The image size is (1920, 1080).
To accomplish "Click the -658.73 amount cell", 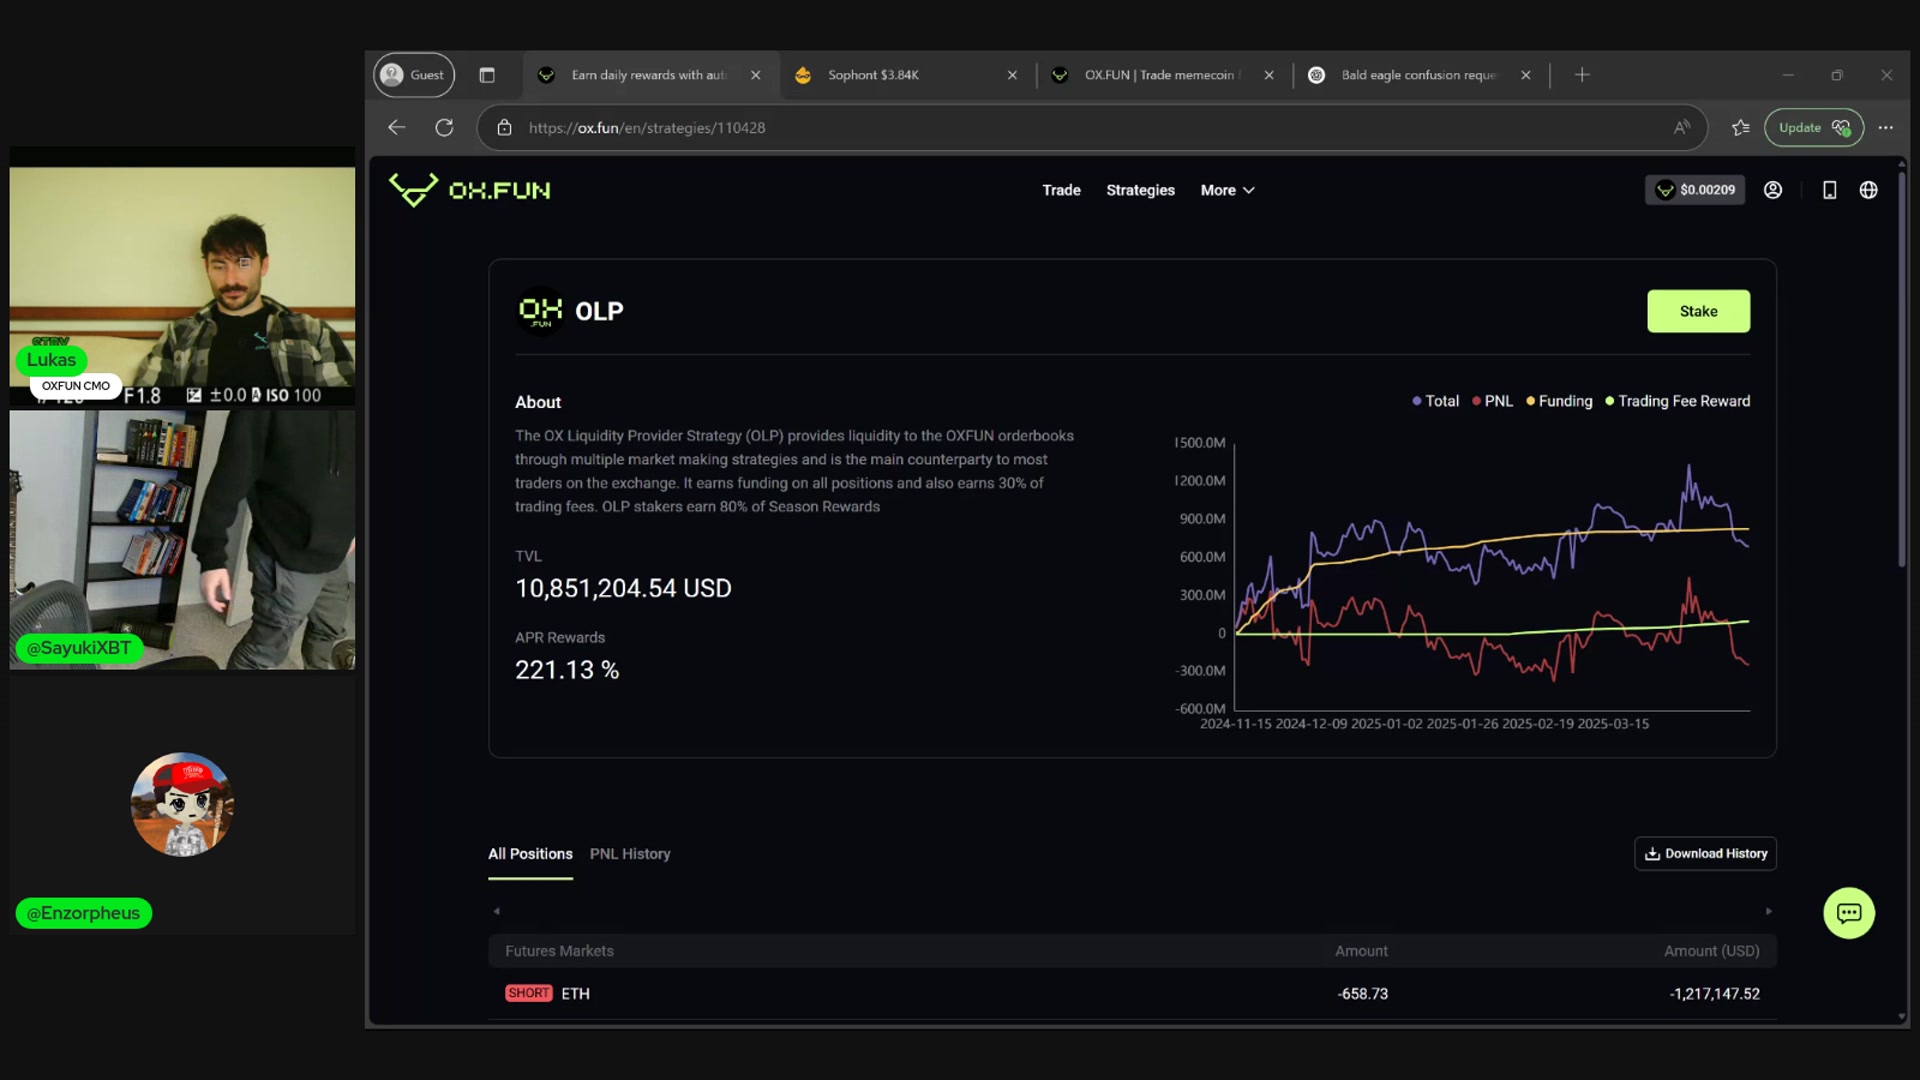I will pos(1362,994).
